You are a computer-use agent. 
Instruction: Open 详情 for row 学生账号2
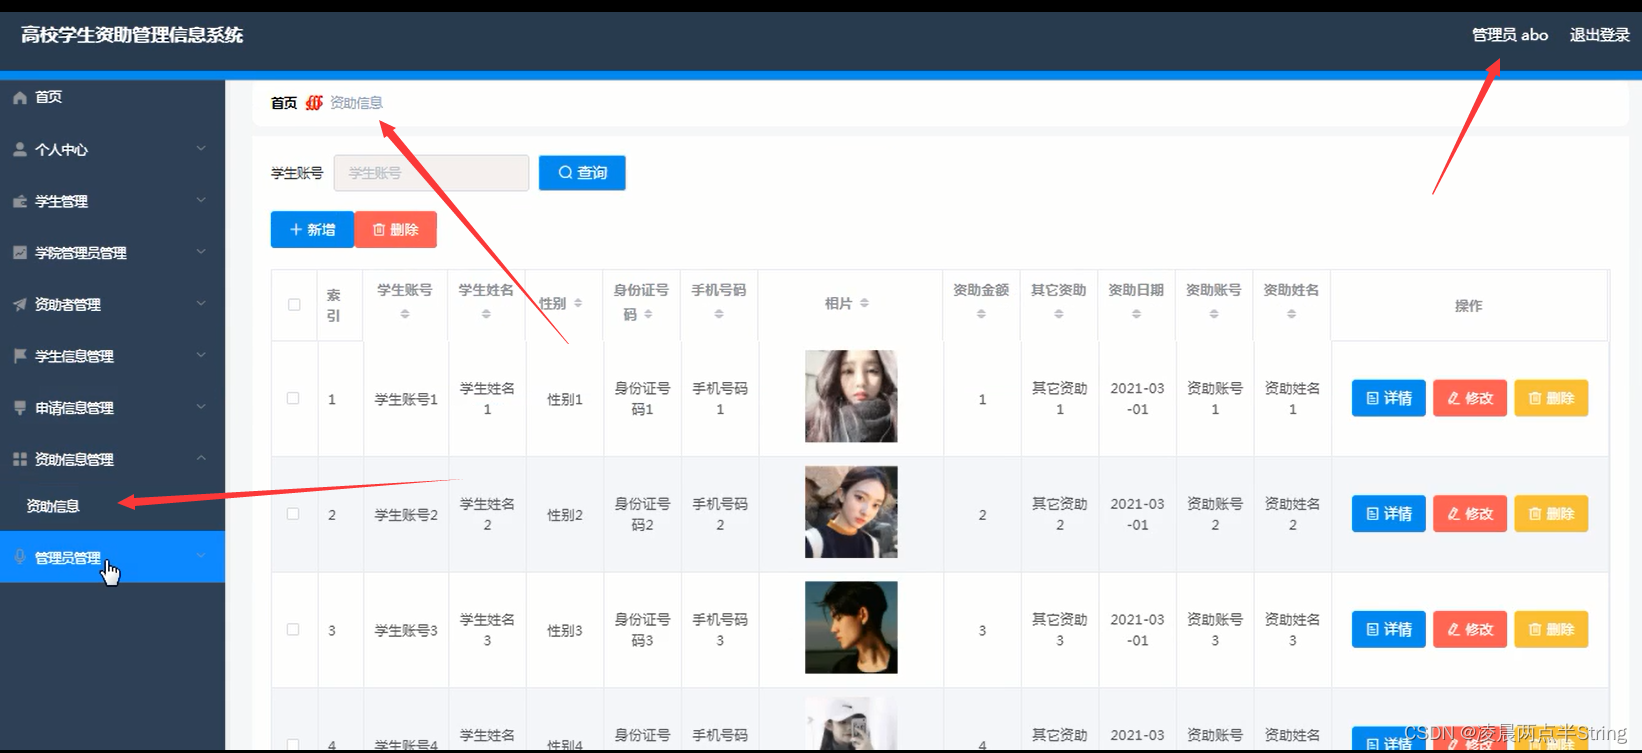pos(1388,514)
